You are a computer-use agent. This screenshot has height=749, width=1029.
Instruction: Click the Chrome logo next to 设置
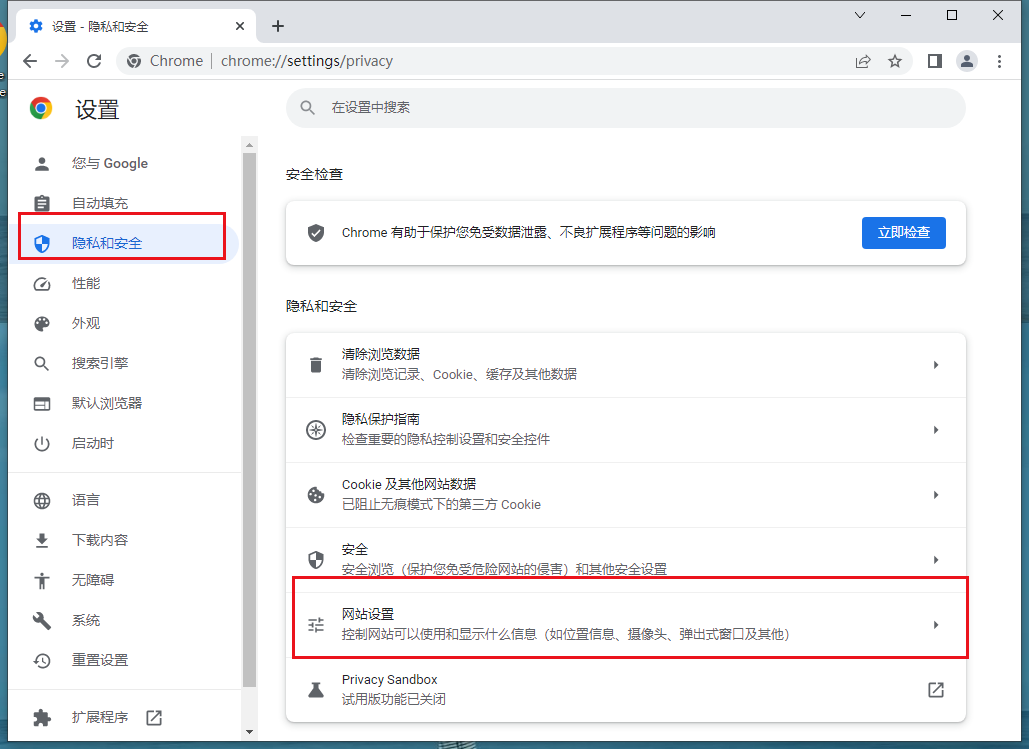pyautogui.click(x=41, y=108)
